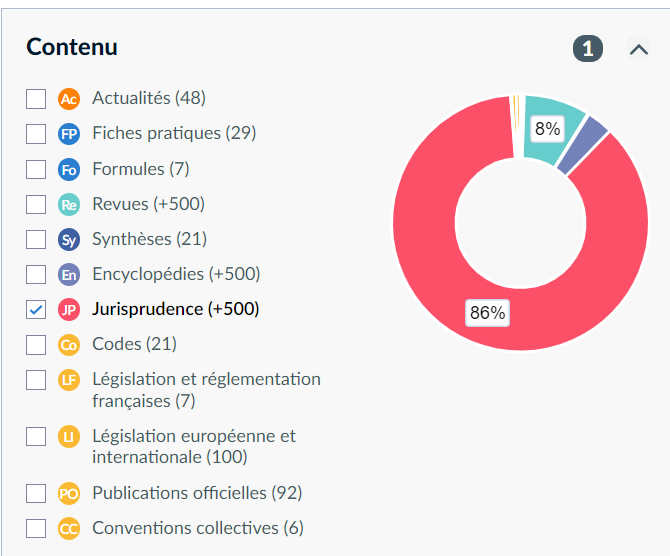Image resolution: width=670 pixels, height=556 pixels.
Task: Click the Formules (7) label text
Action: tap(141, 169)
